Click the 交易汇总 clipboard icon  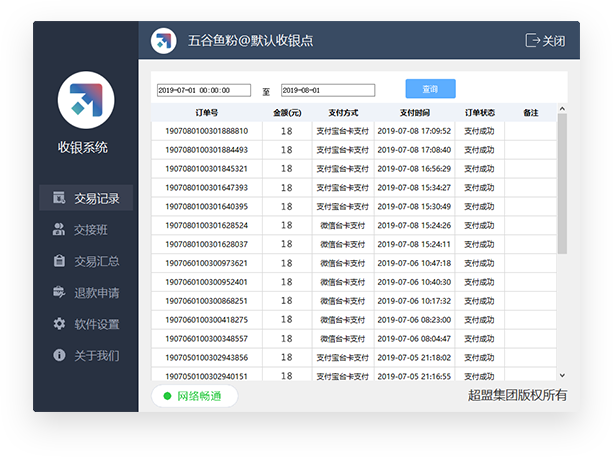click(59, 261)
